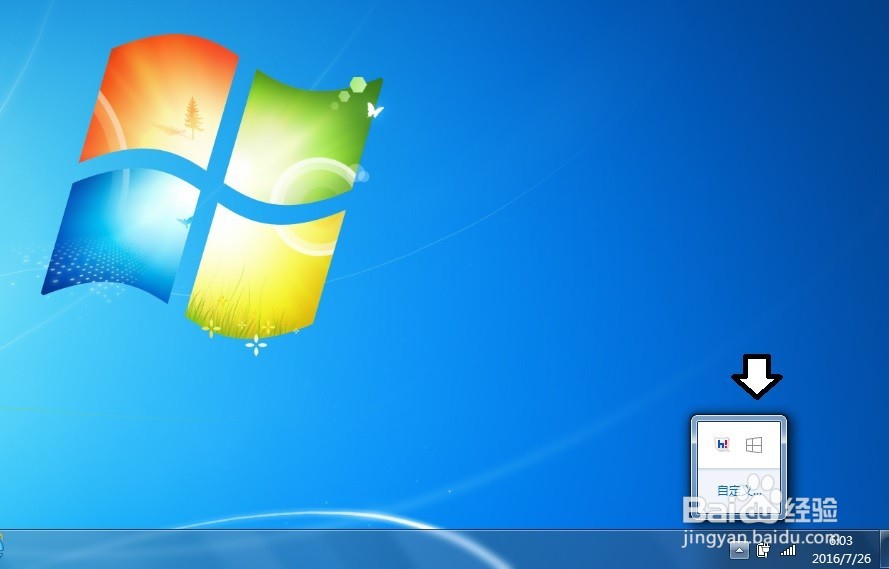This screenshot has width=889, height=569.
Task: Collapse the hidden icons arrow in the taskbar
Action: click(x=739, y=550)
